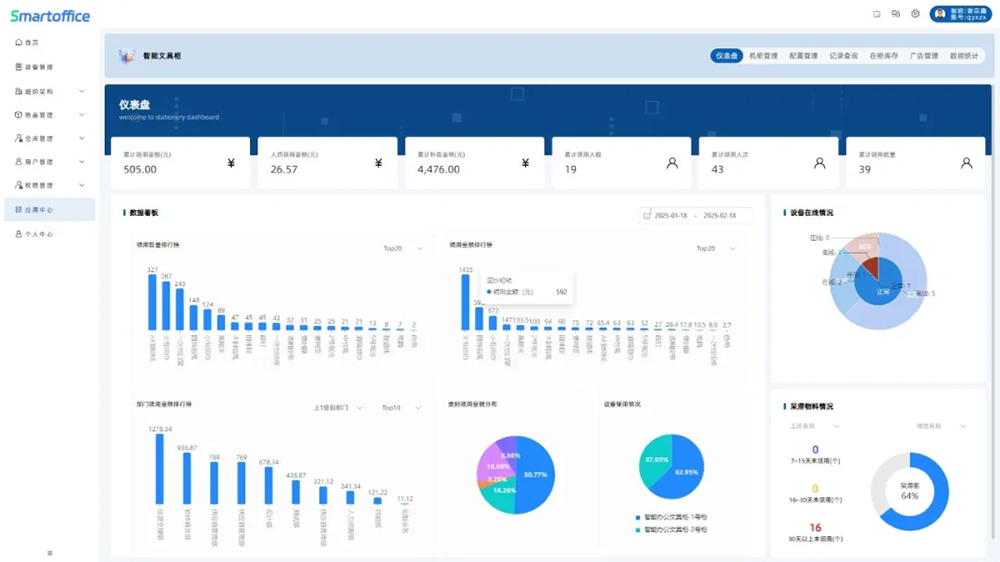Viewport: 1000px width, 562px height.
Task: Switch to the 数据统计 tab
Action: coord(964,56)
